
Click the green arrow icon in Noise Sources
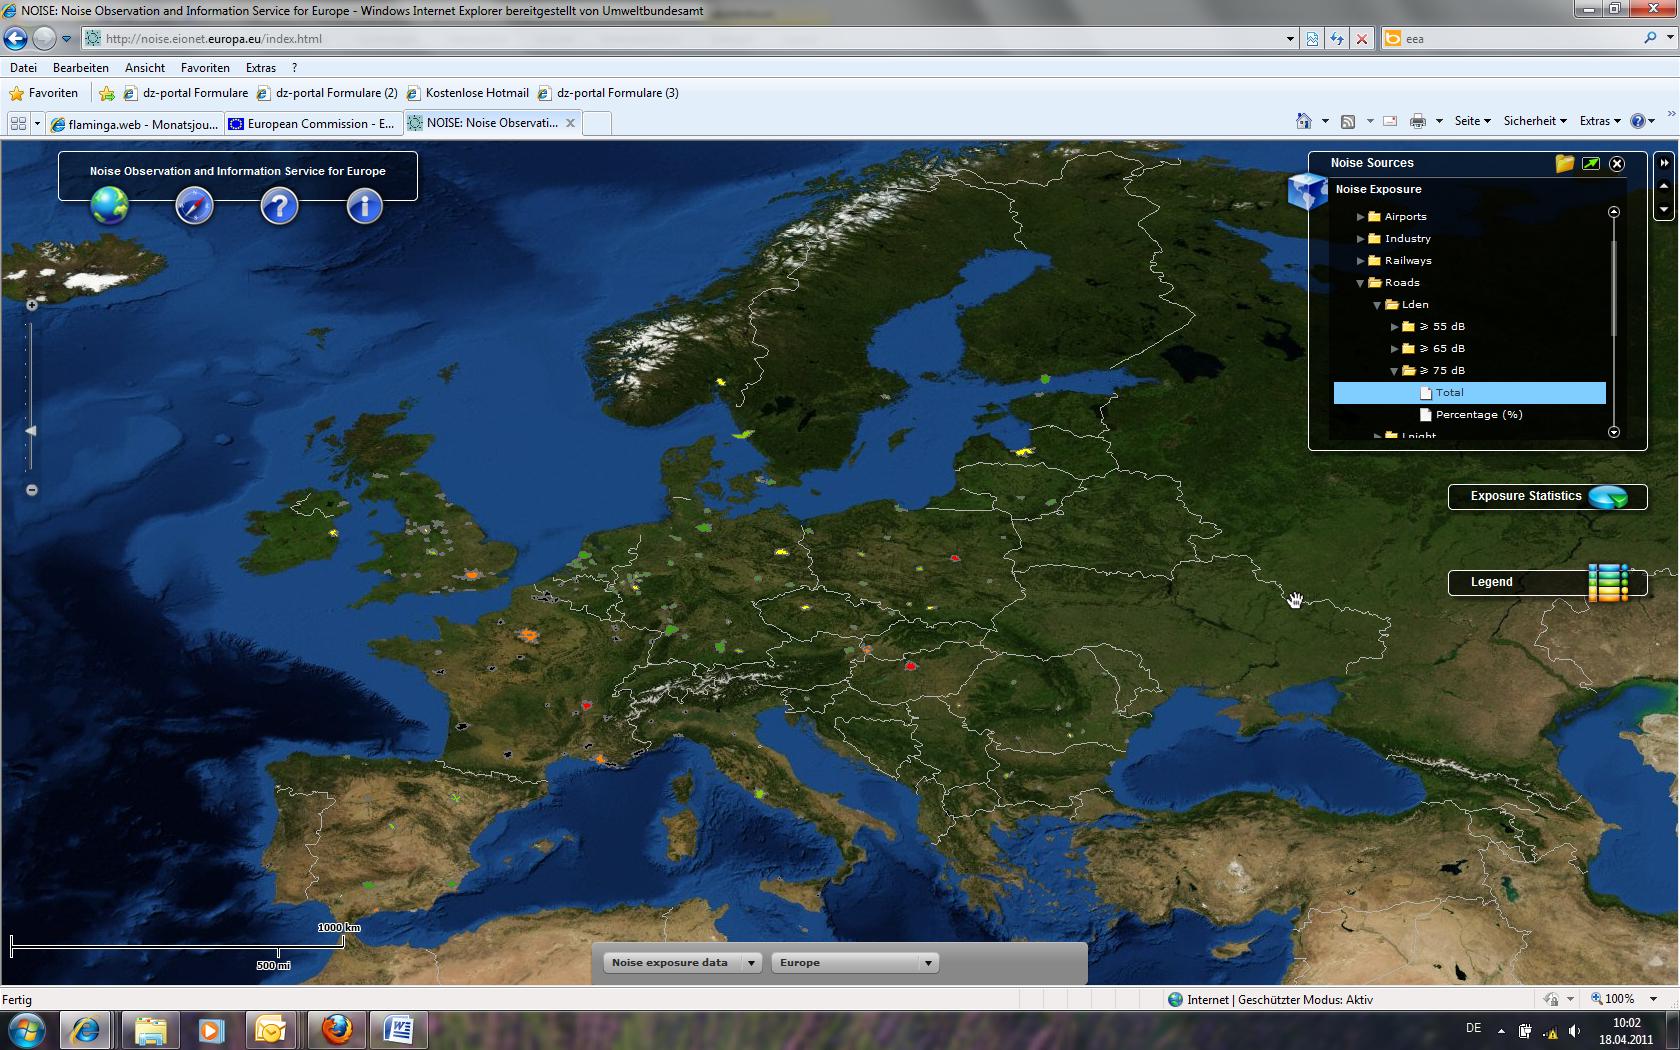point(1591,163)
